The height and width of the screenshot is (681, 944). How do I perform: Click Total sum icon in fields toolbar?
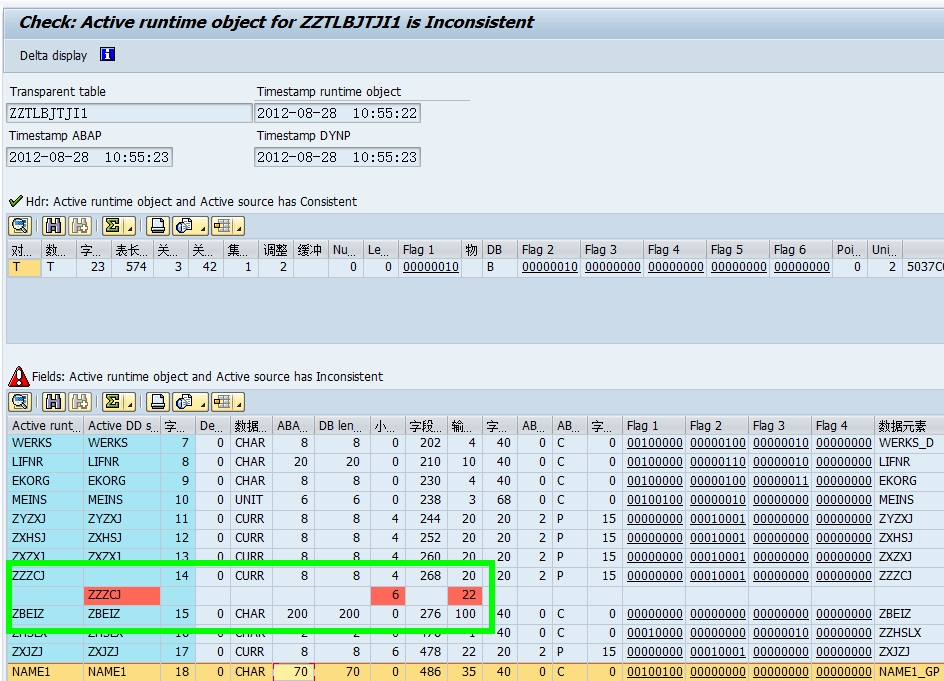pyautogui.click(x=113, y=402)
